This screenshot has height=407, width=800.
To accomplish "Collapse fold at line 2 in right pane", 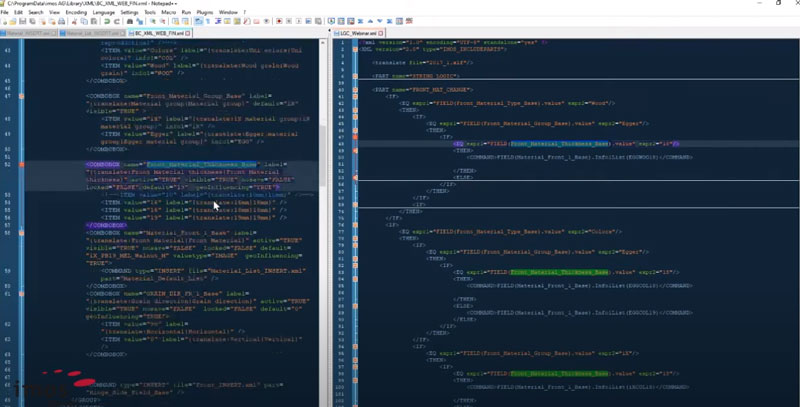I will (355, 49).
